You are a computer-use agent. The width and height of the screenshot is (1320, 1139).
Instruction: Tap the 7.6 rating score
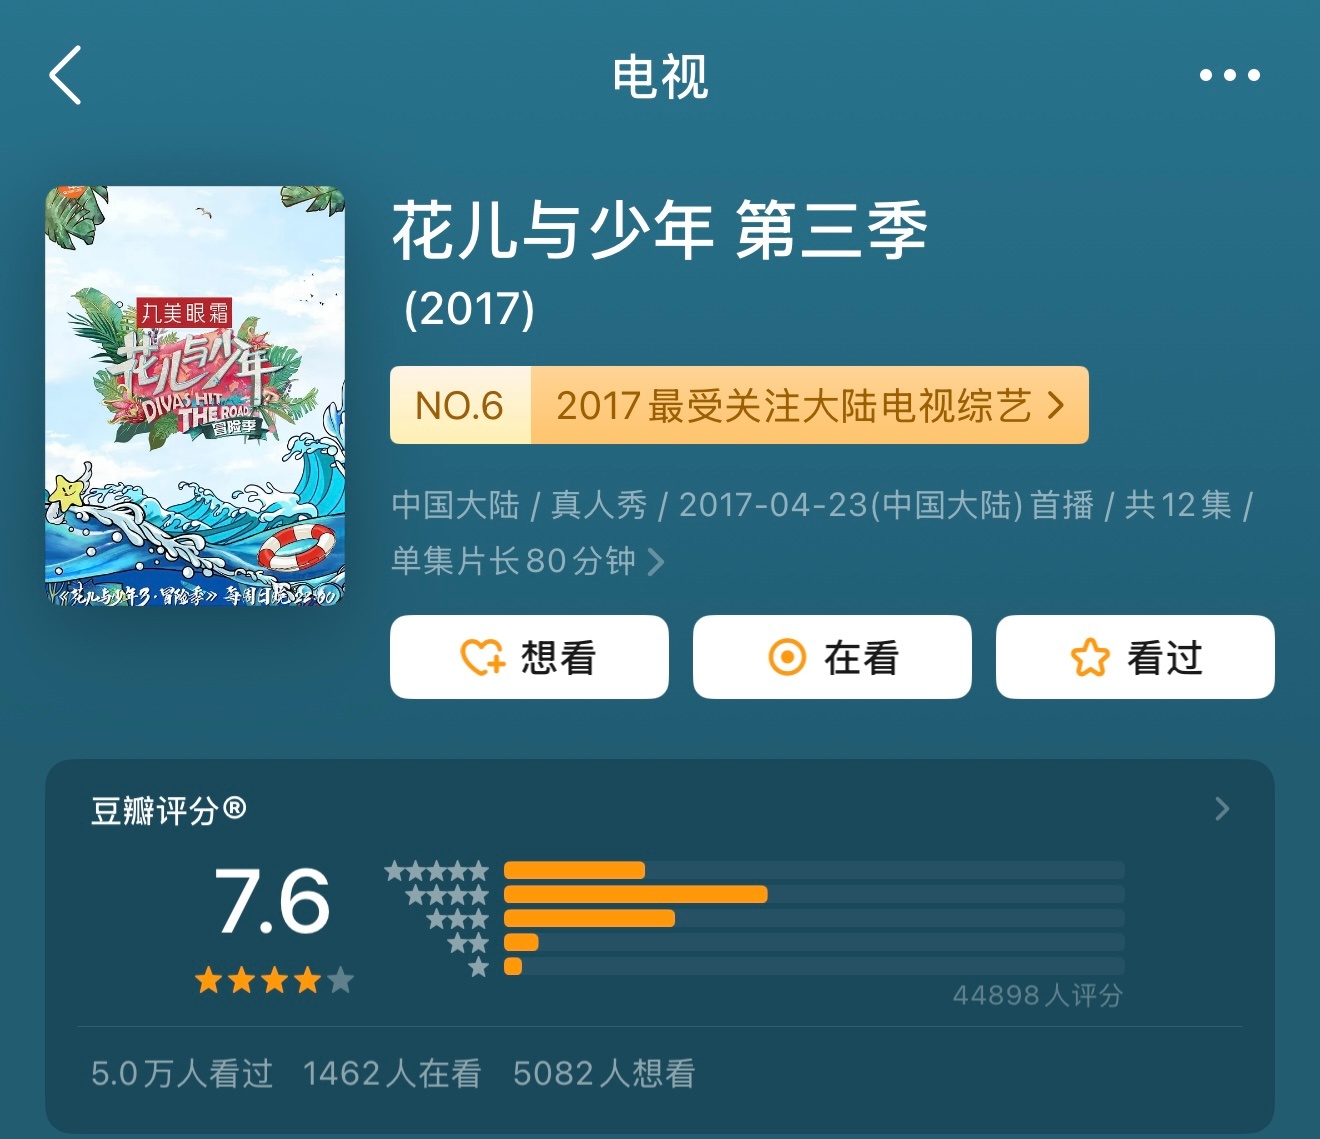coord(272,901)
